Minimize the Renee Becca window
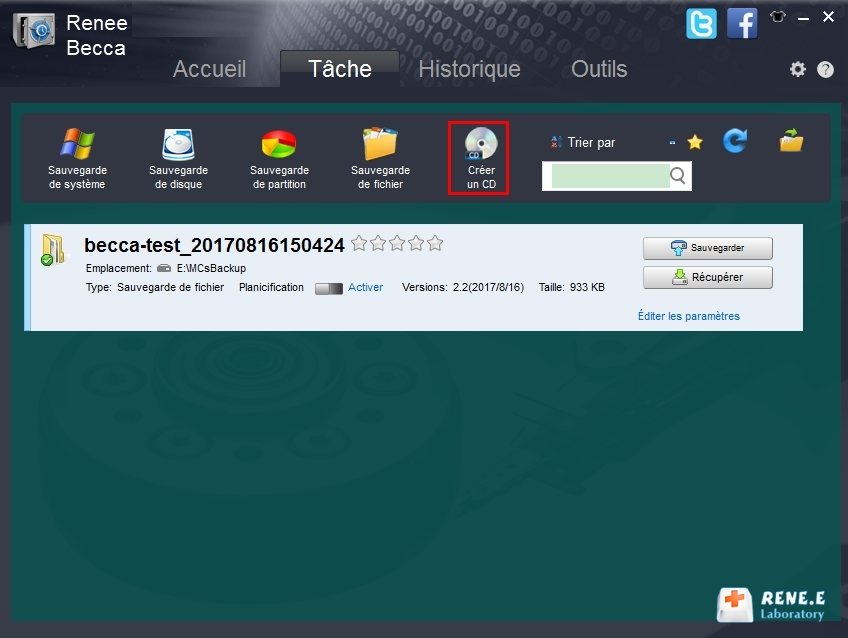Viewport: 848px width, 638px height. pos(804,18)
